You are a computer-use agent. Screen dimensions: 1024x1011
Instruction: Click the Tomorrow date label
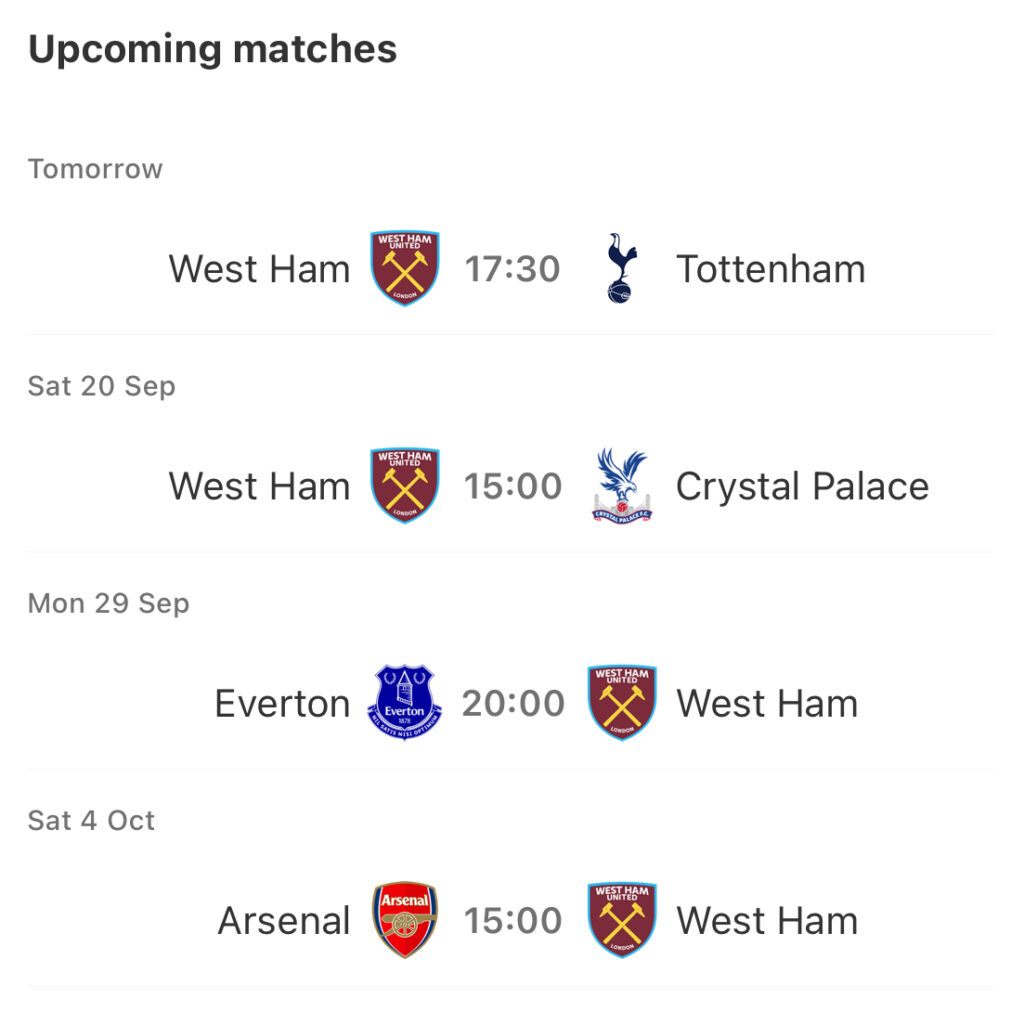click(x=95, y=169)
